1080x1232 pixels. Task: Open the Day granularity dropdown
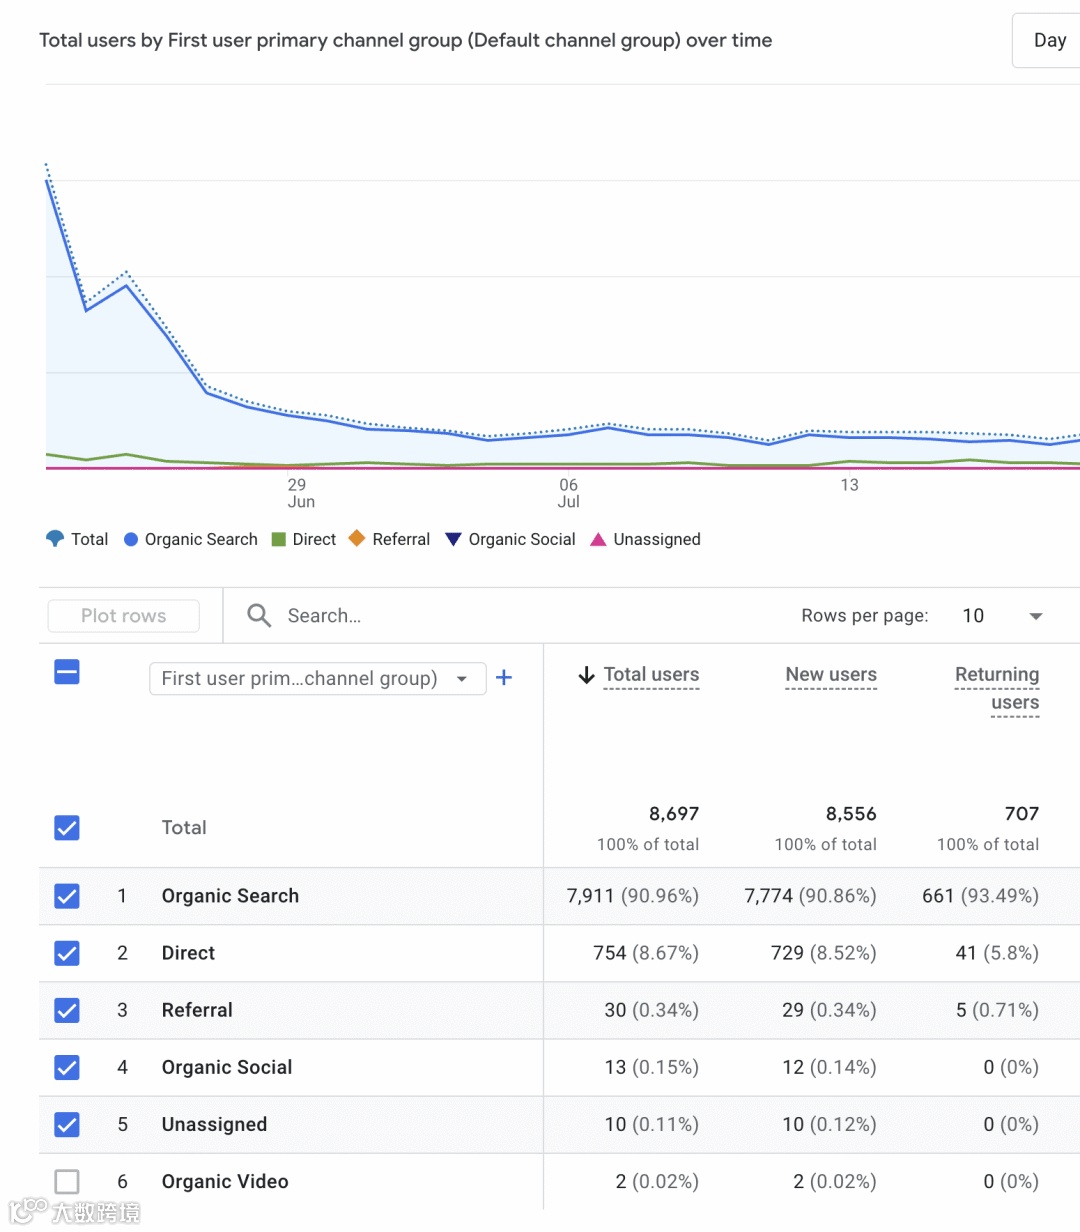point(1049,40)
